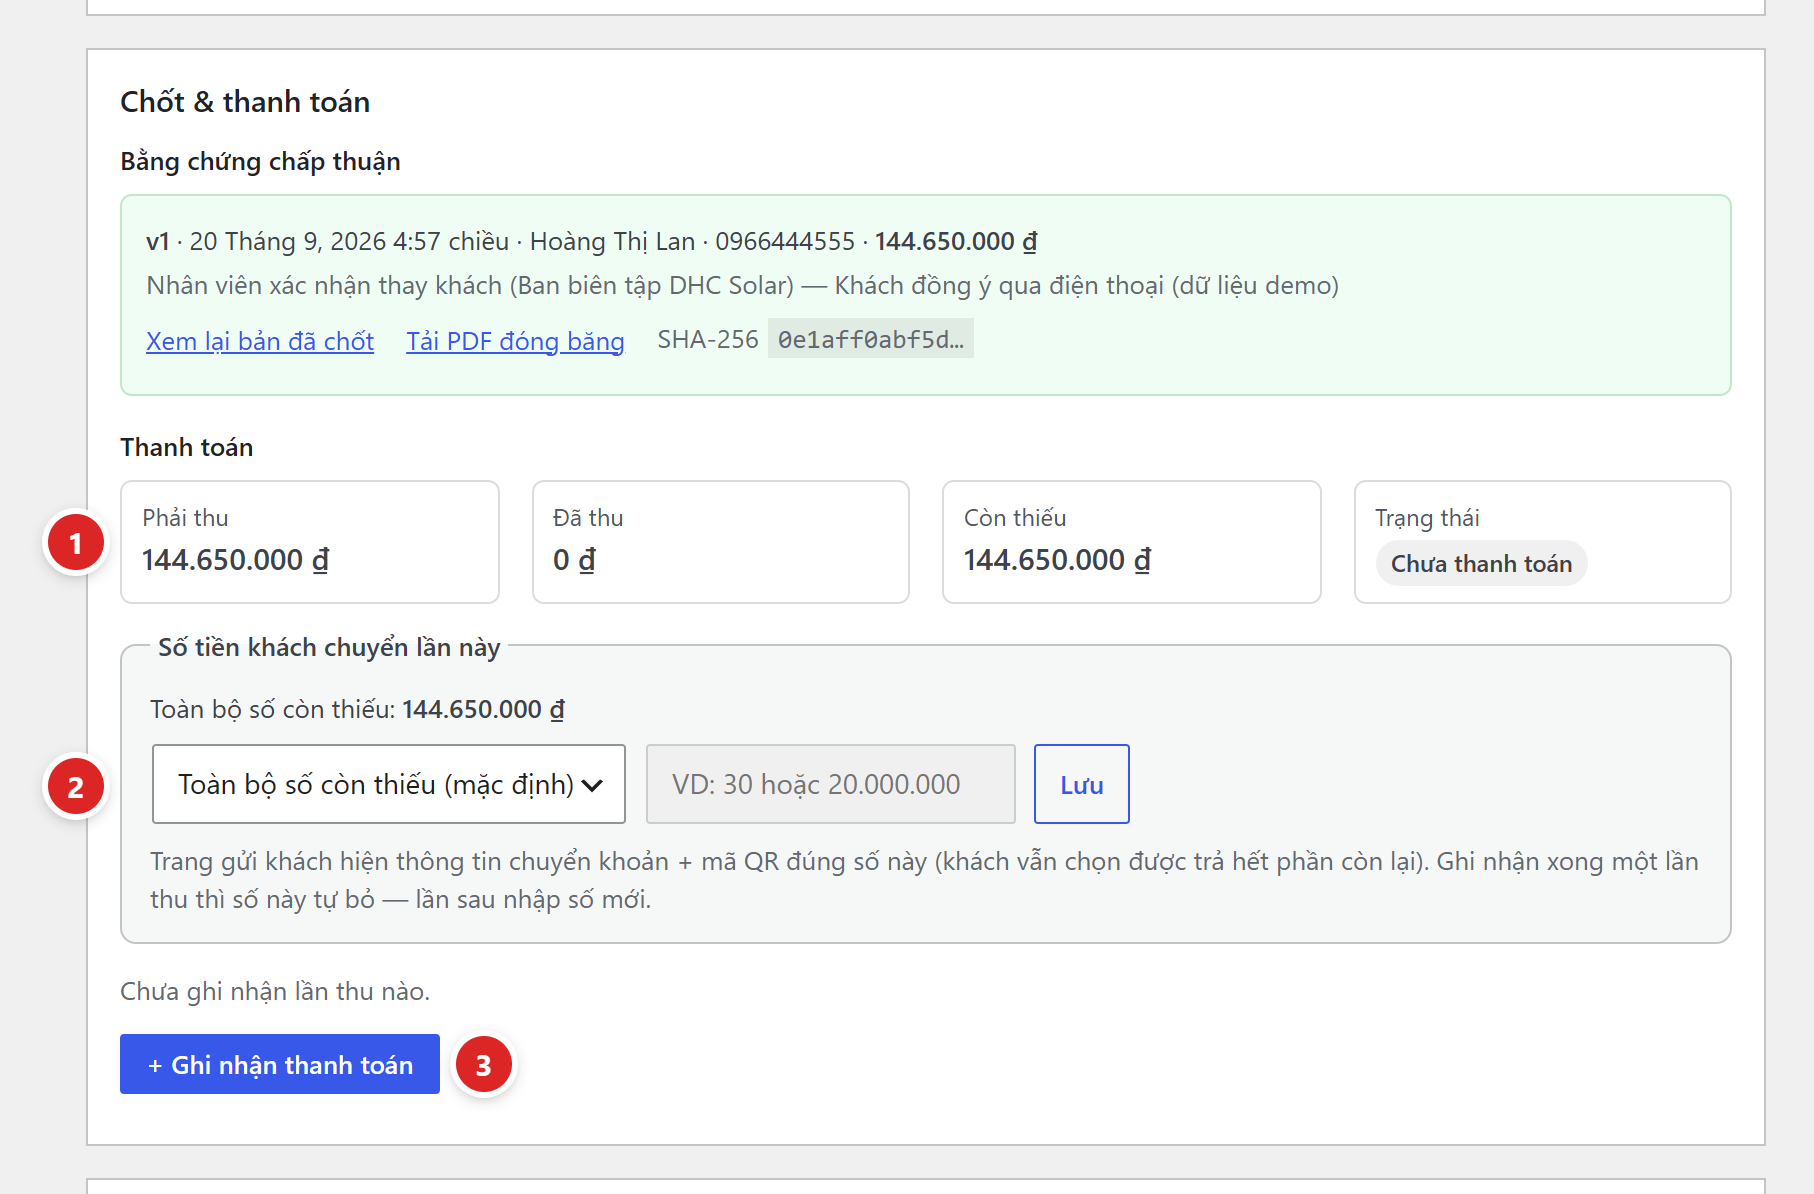Download via 'Tải PDF đóng băng' link
1814x1194 pixels.
pos(515,341)
